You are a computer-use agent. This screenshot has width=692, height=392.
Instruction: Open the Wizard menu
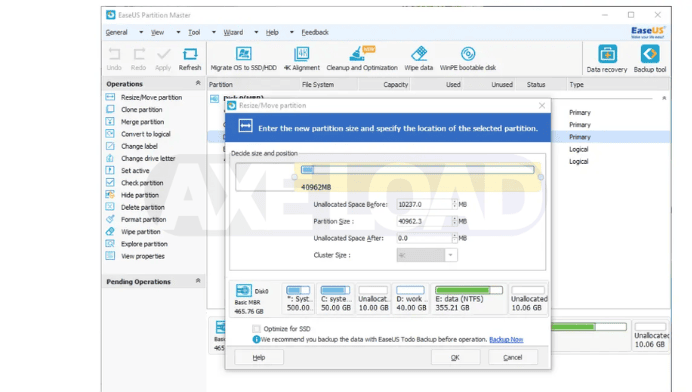point(233,32)
